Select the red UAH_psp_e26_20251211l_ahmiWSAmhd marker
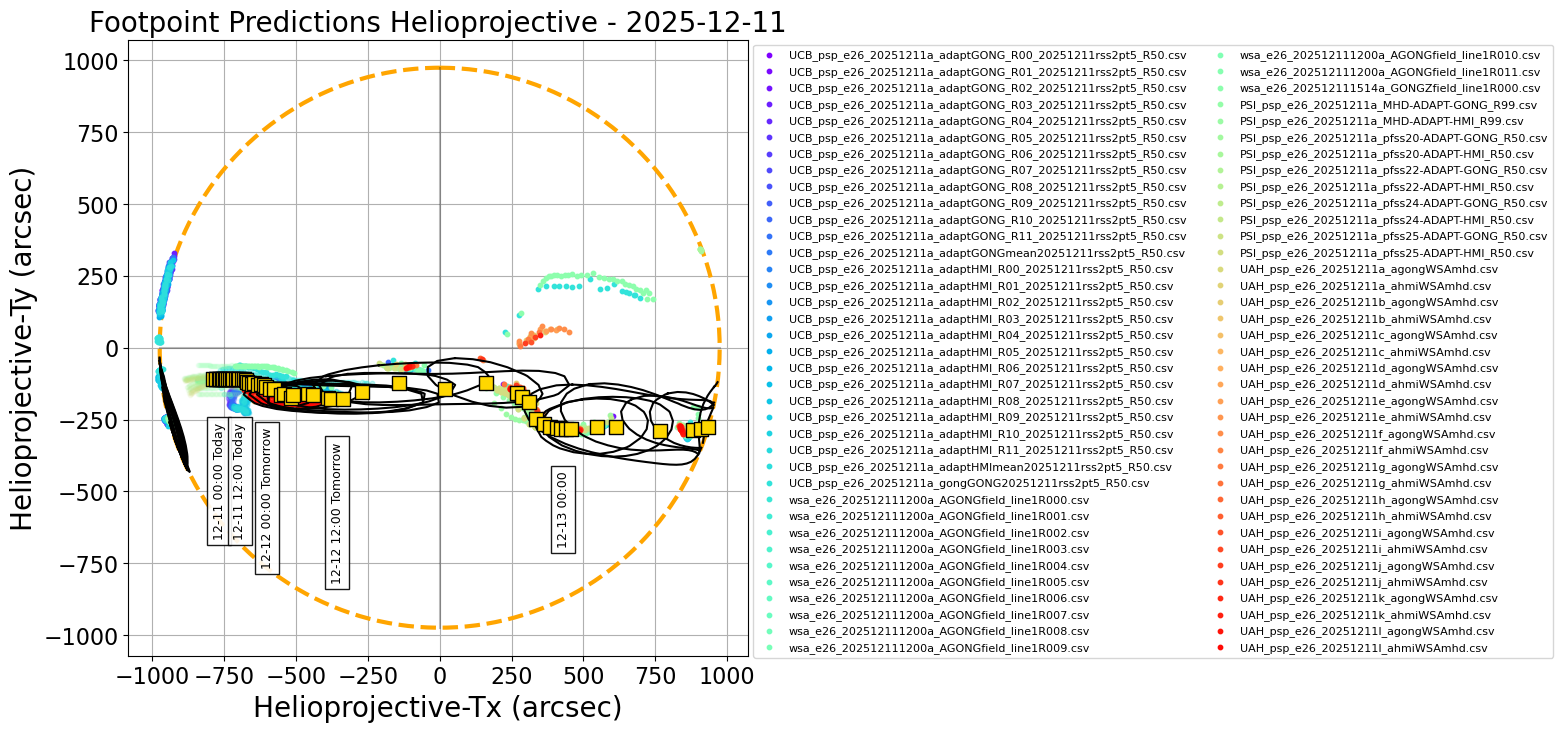 point(1222,647)
